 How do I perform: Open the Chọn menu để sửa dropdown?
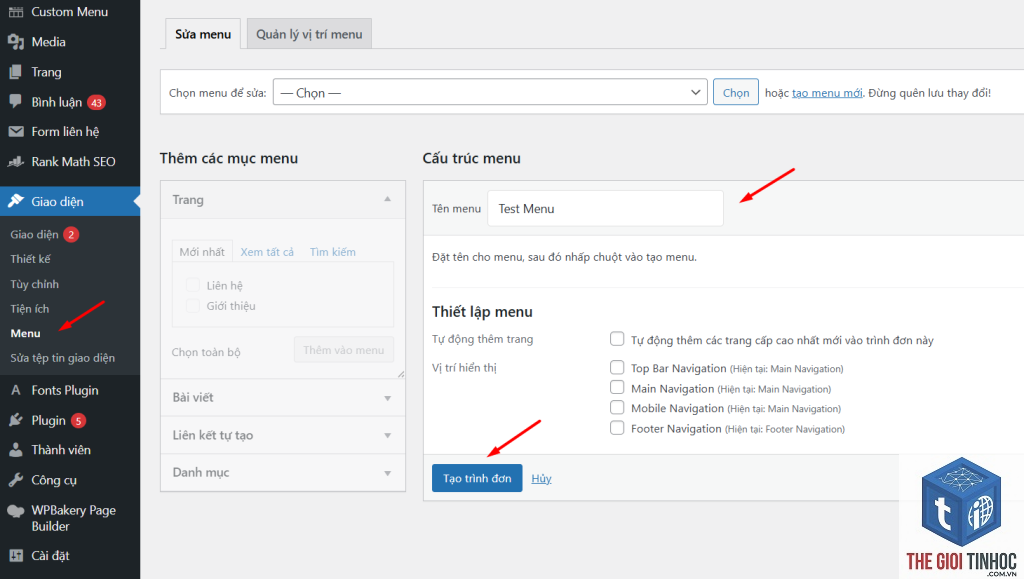click(490, 92)
